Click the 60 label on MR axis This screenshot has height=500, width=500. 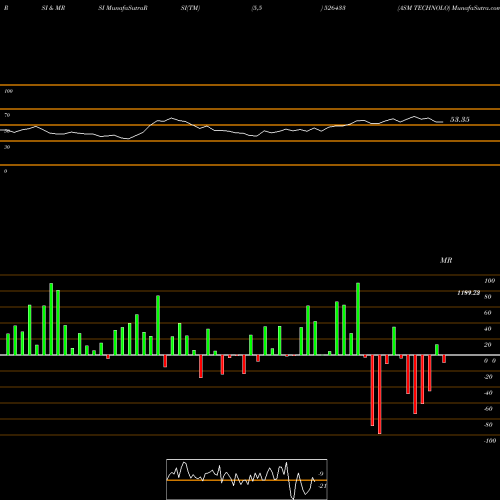click(488, 313)
